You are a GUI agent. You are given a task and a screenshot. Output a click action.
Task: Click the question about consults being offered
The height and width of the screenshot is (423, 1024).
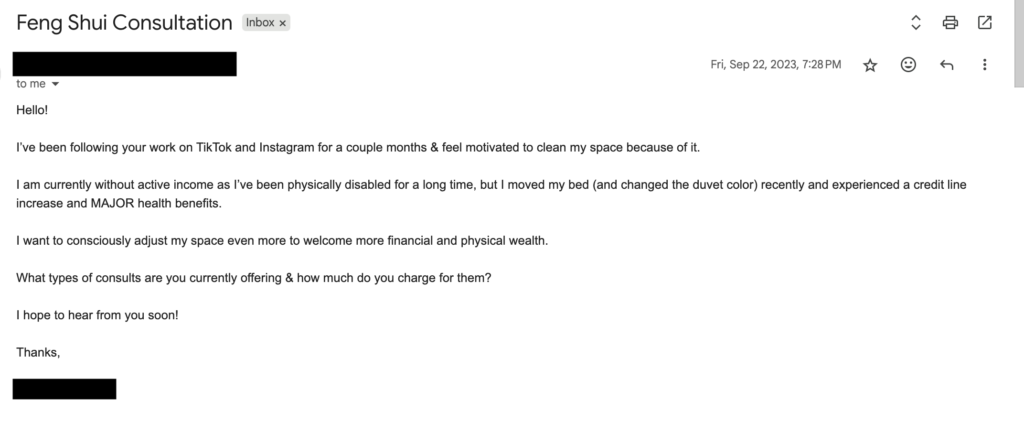pyautogui.click(x=253, y=277)
